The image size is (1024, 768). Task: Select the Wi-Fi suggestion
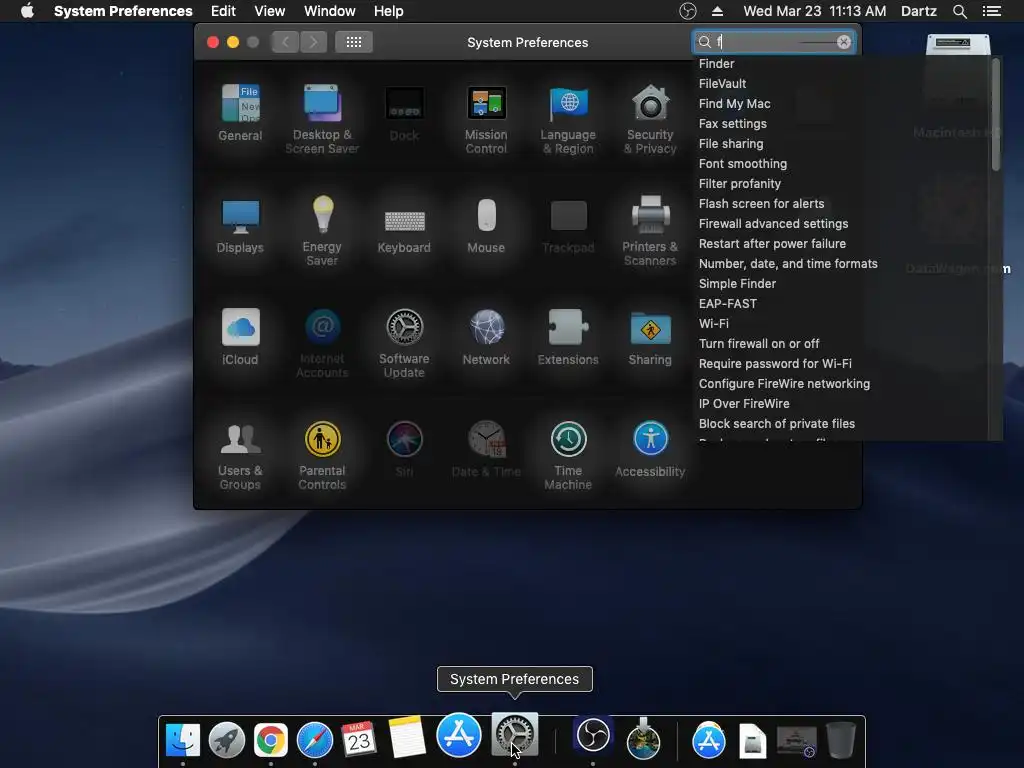(714, 323)
